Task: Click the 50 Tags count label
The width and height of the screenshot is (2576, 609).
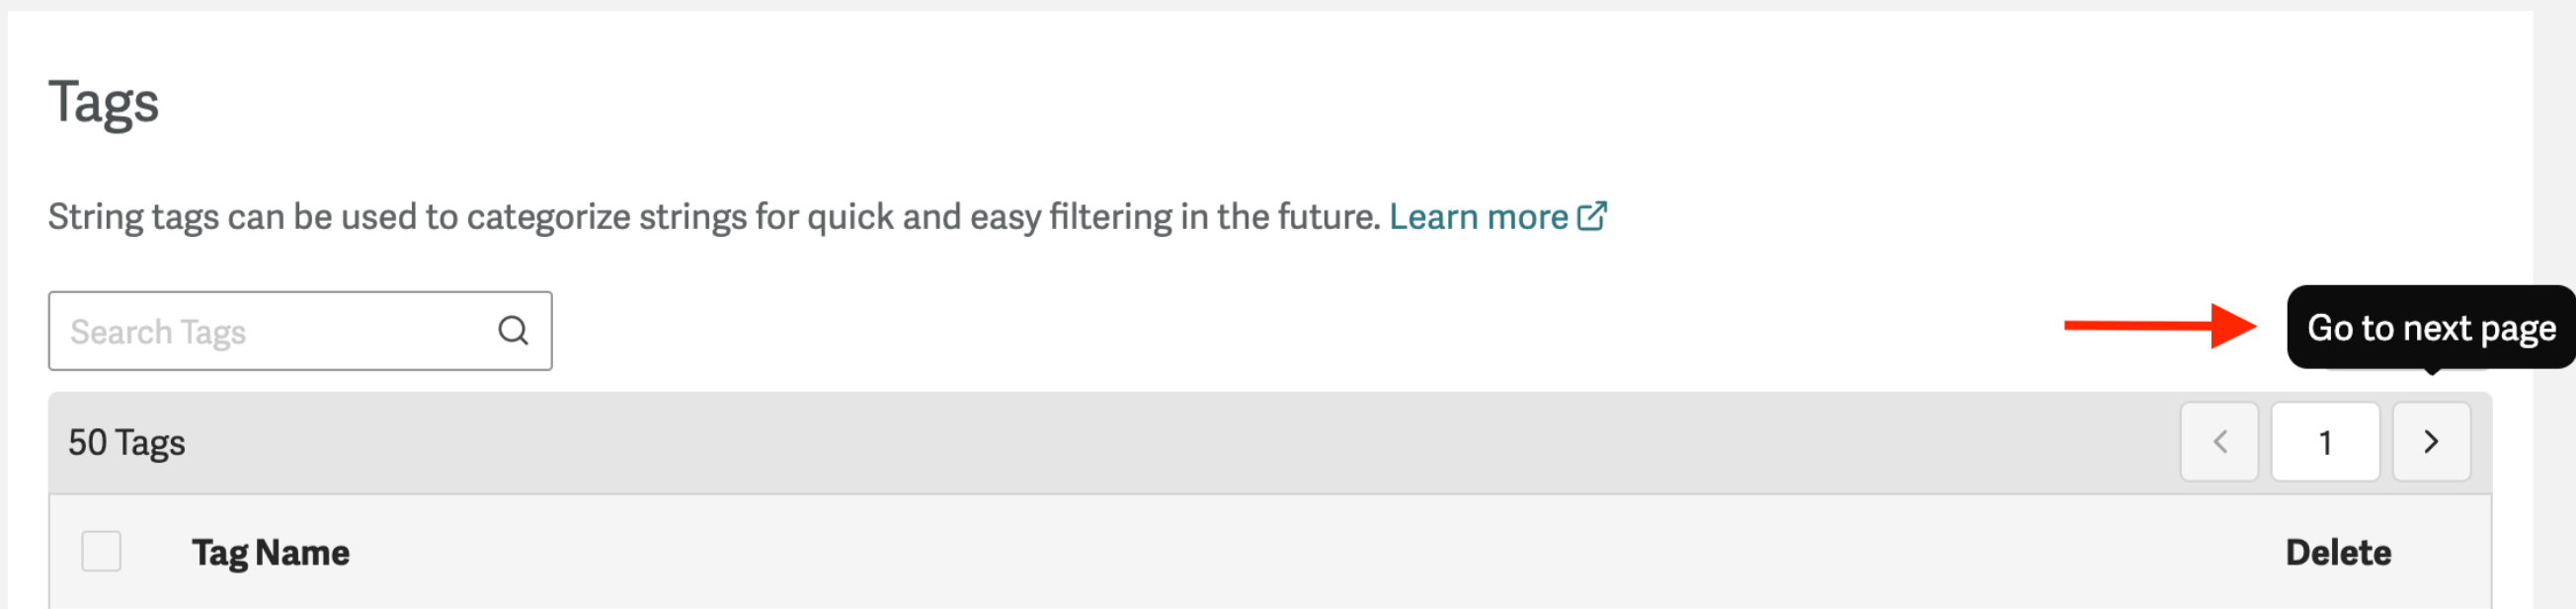Action: click(127, 442)
